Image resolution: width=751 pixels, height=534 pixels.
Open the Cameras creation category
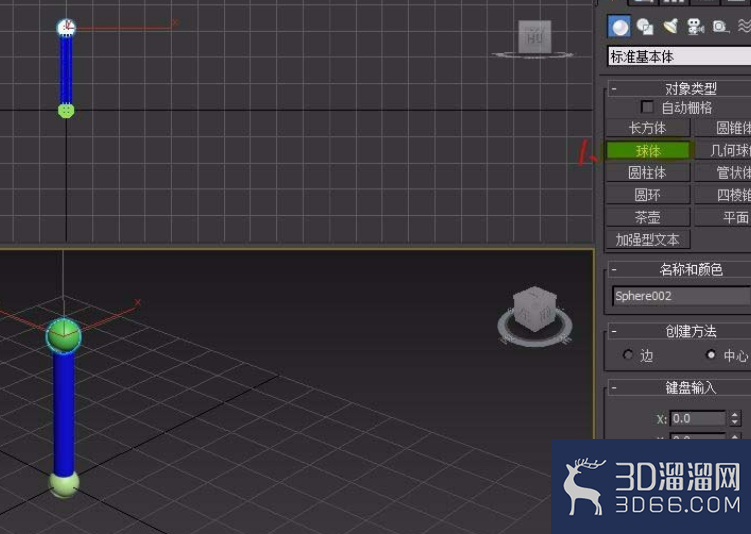pyautogui.click(x=695, y=26)
